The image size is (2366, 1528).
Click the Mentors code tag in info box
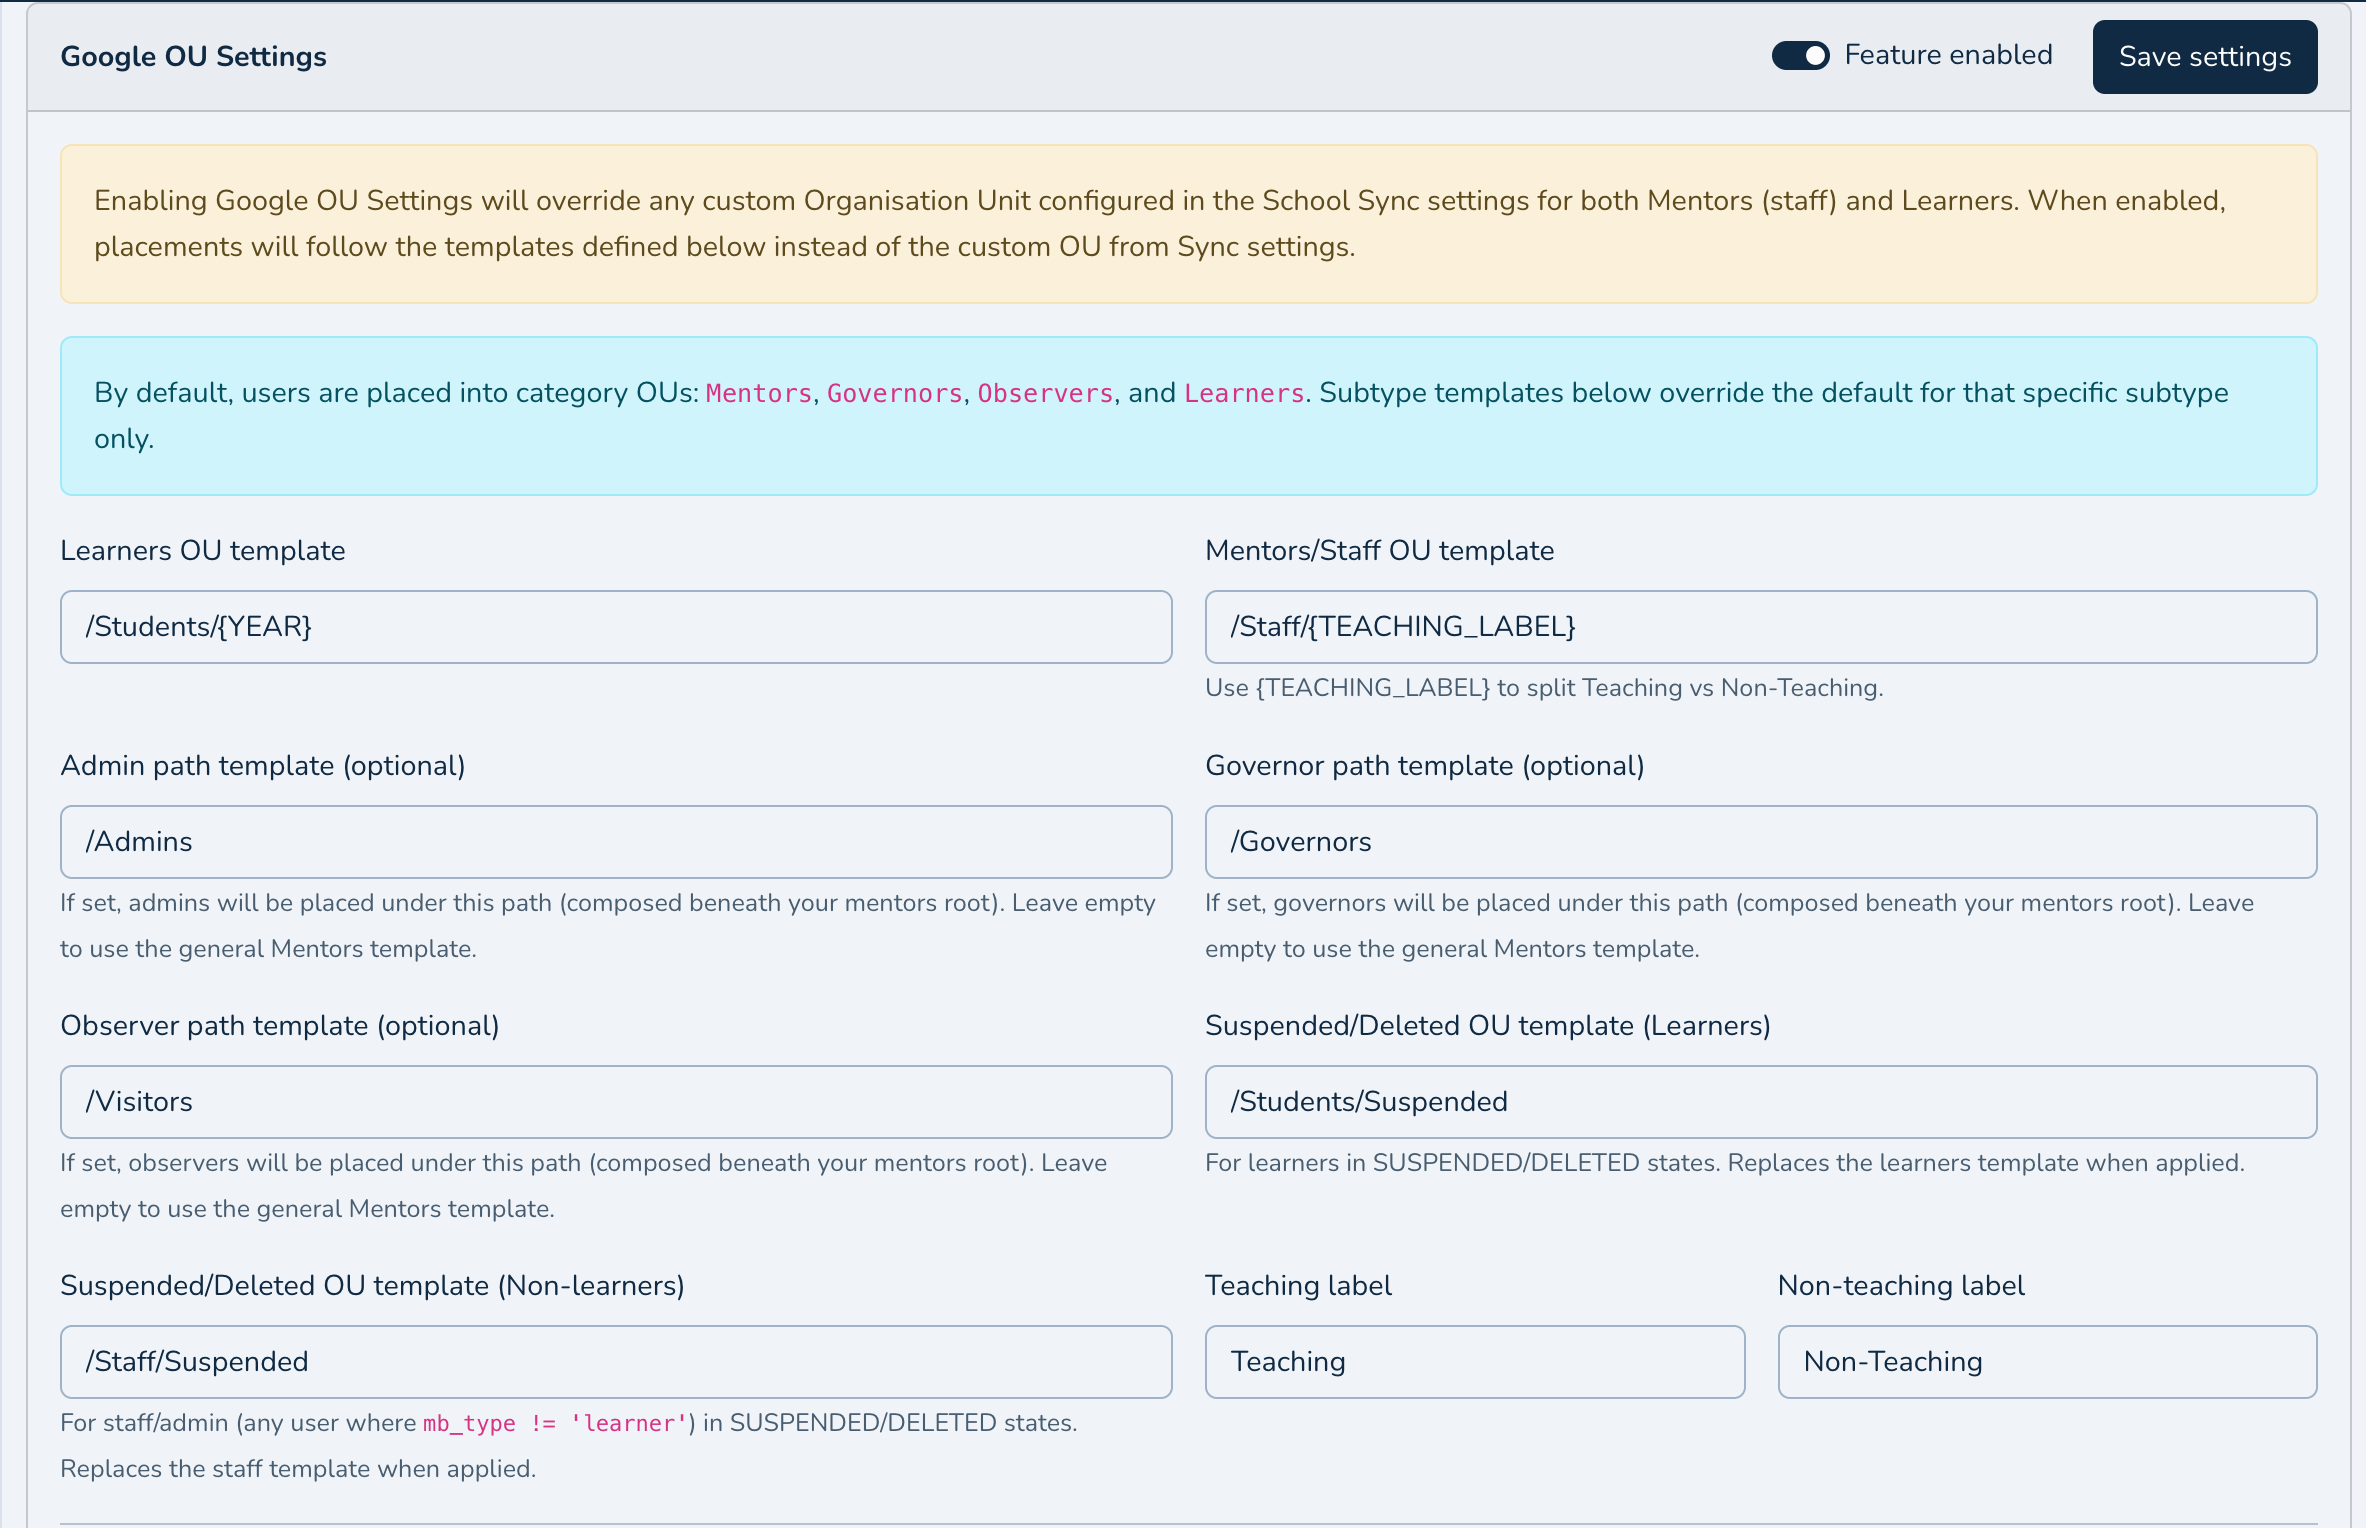759,393
